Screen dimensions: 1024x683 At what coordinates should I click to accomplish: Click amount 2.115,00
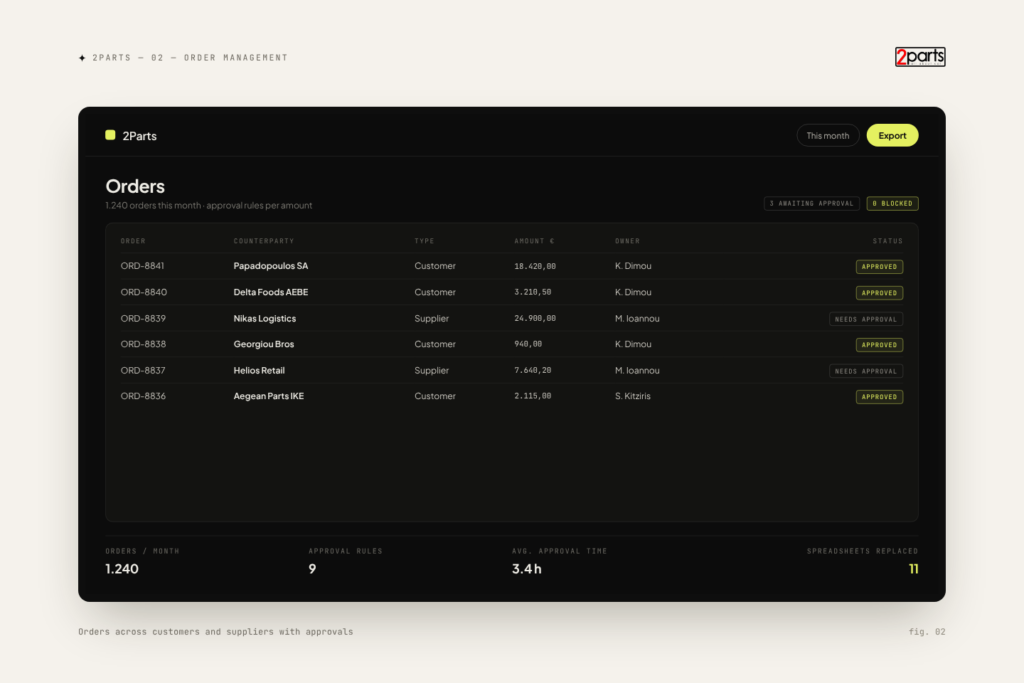[x=532, y=396]
